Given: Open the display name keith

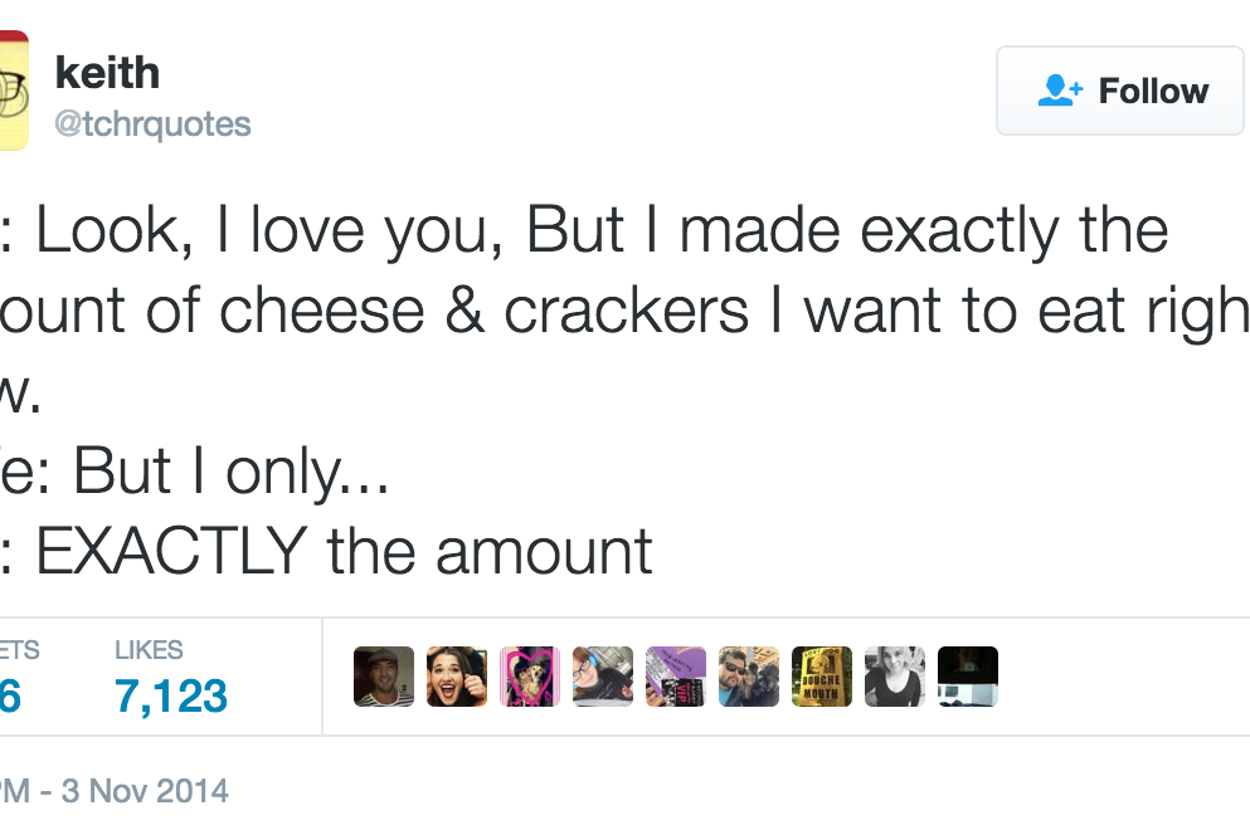Looking at the screenshot, I should 107,73.
